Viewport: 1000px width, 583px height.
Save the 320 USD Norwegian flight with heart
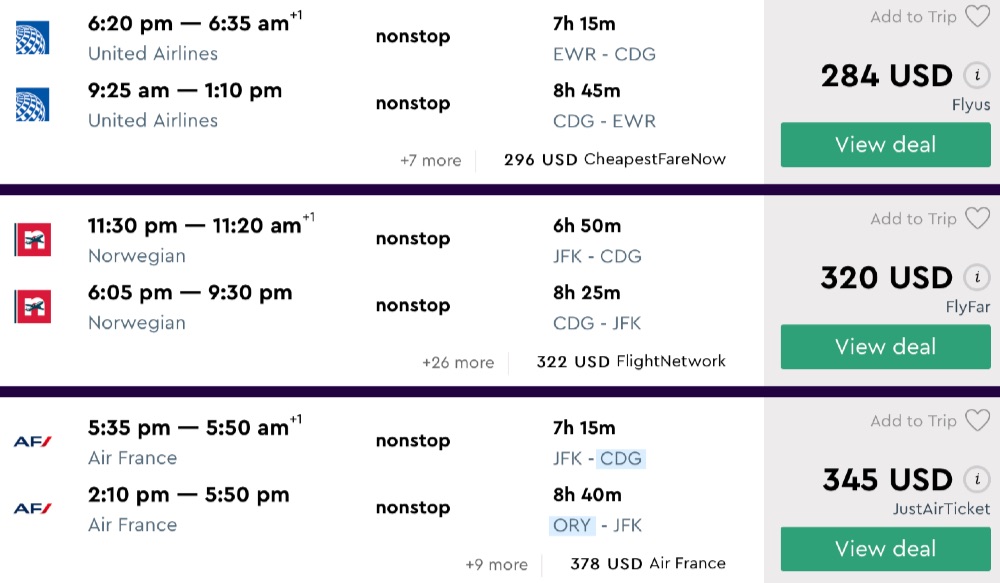coord(977,219)
